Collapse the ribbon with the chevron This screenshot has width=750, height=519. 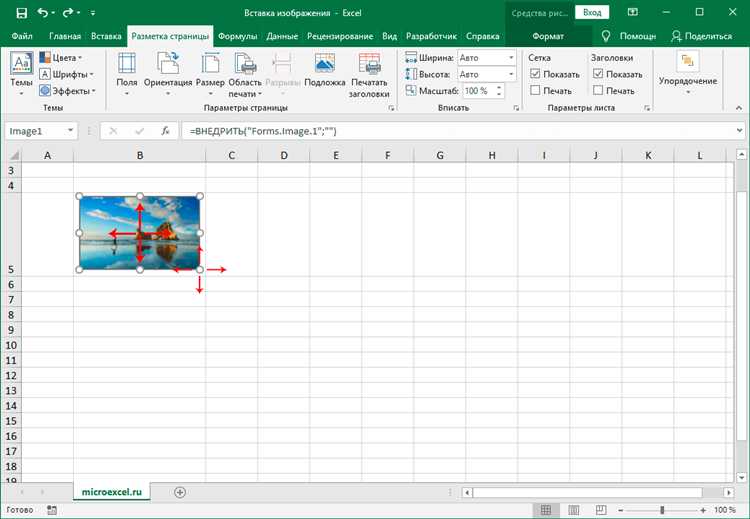pos(739,109)
